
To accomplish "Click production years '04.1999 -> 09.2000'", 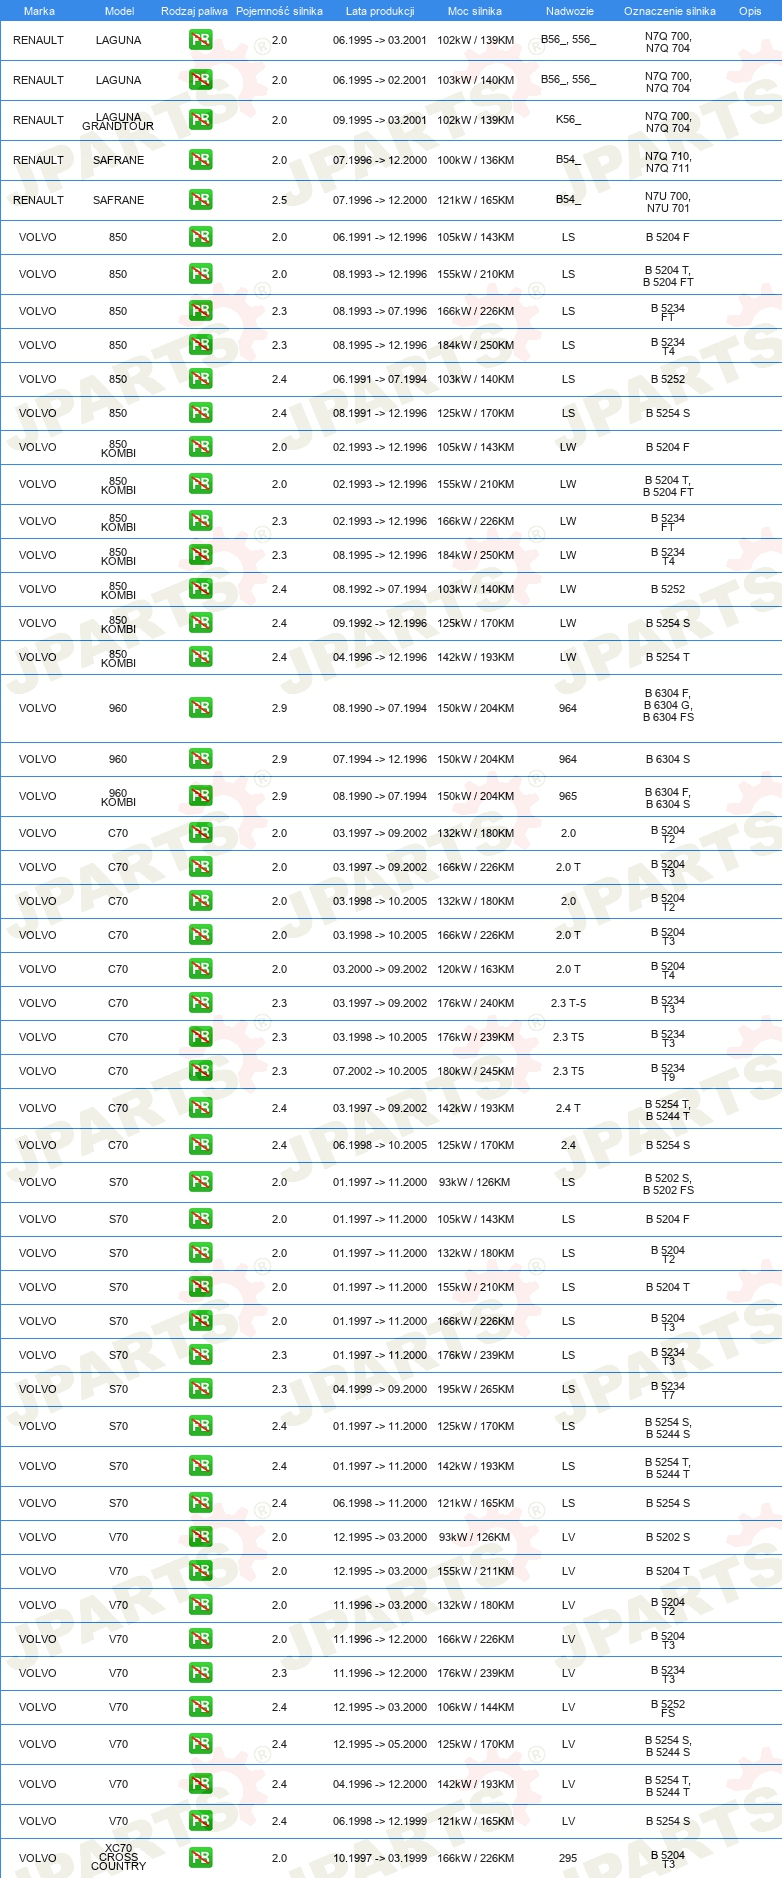I will click(x=380, y=1389).
